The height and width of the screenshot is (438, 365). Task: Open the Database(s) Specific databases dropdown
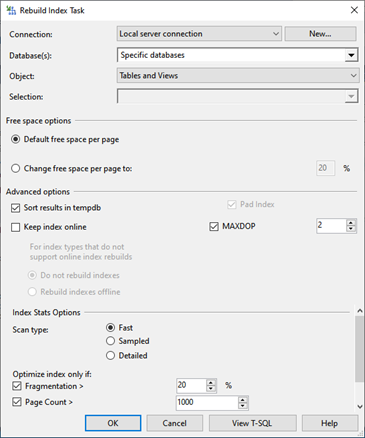click(351, 55)
